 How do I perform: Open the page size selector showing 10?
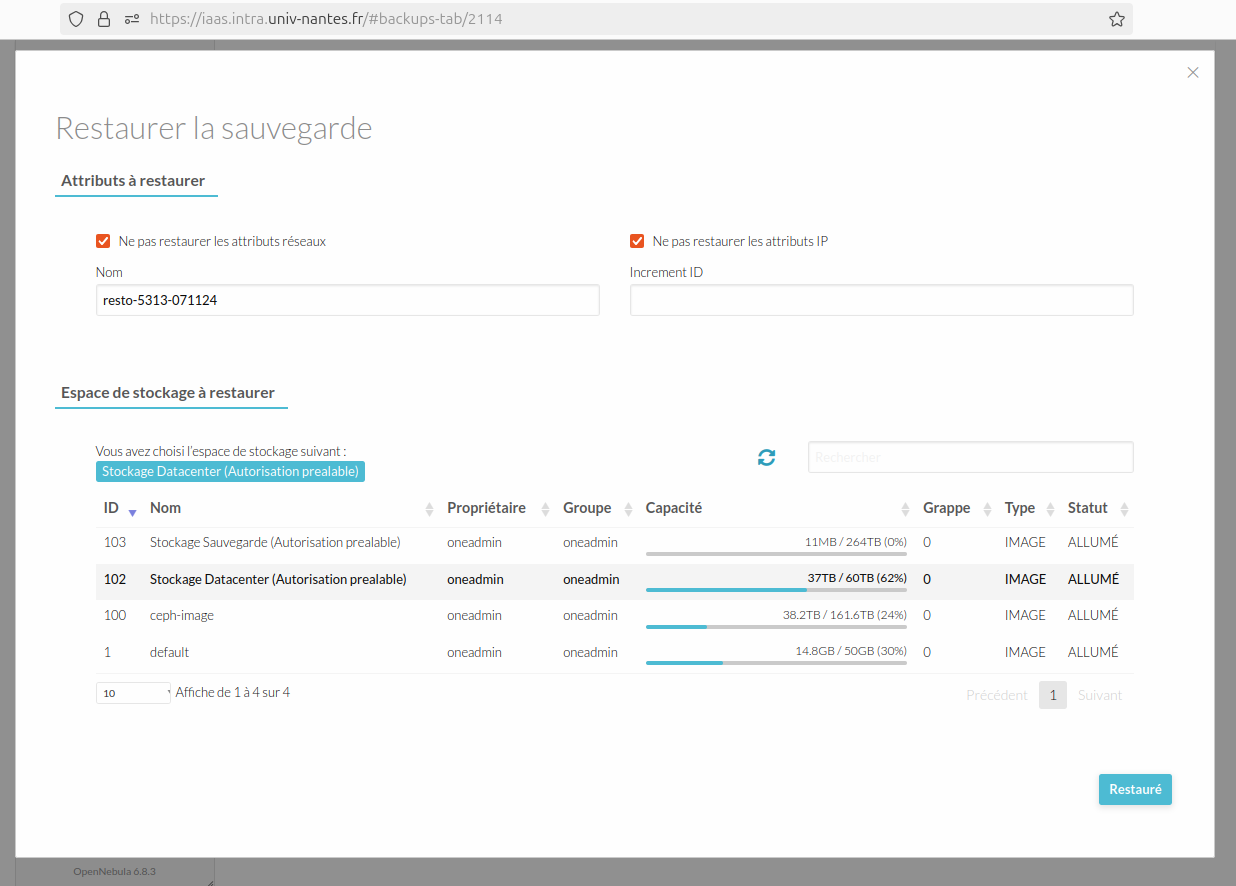point(132,692)
